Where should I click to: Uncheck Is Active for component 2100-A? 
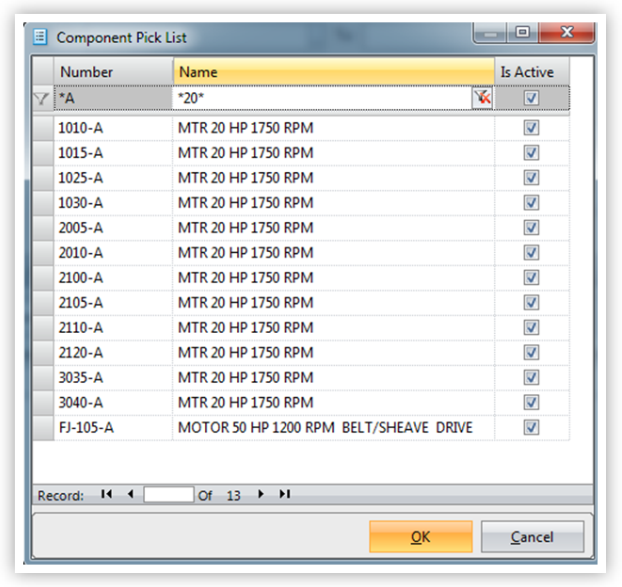pyautogui.click(x=531, y=278)
